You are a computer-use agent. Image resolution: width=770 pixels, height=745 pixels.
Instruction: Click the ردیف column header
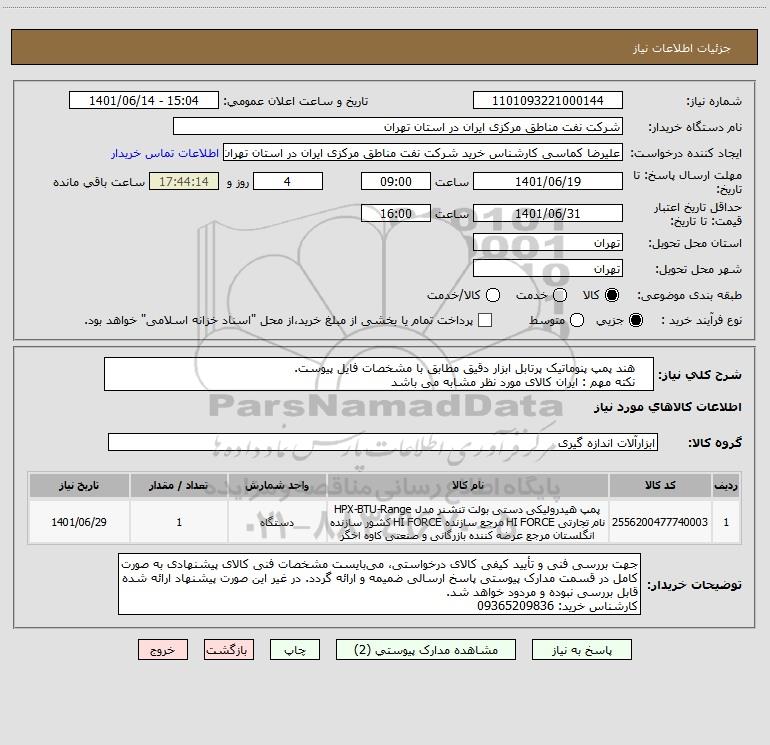click(x=726, y=485)
